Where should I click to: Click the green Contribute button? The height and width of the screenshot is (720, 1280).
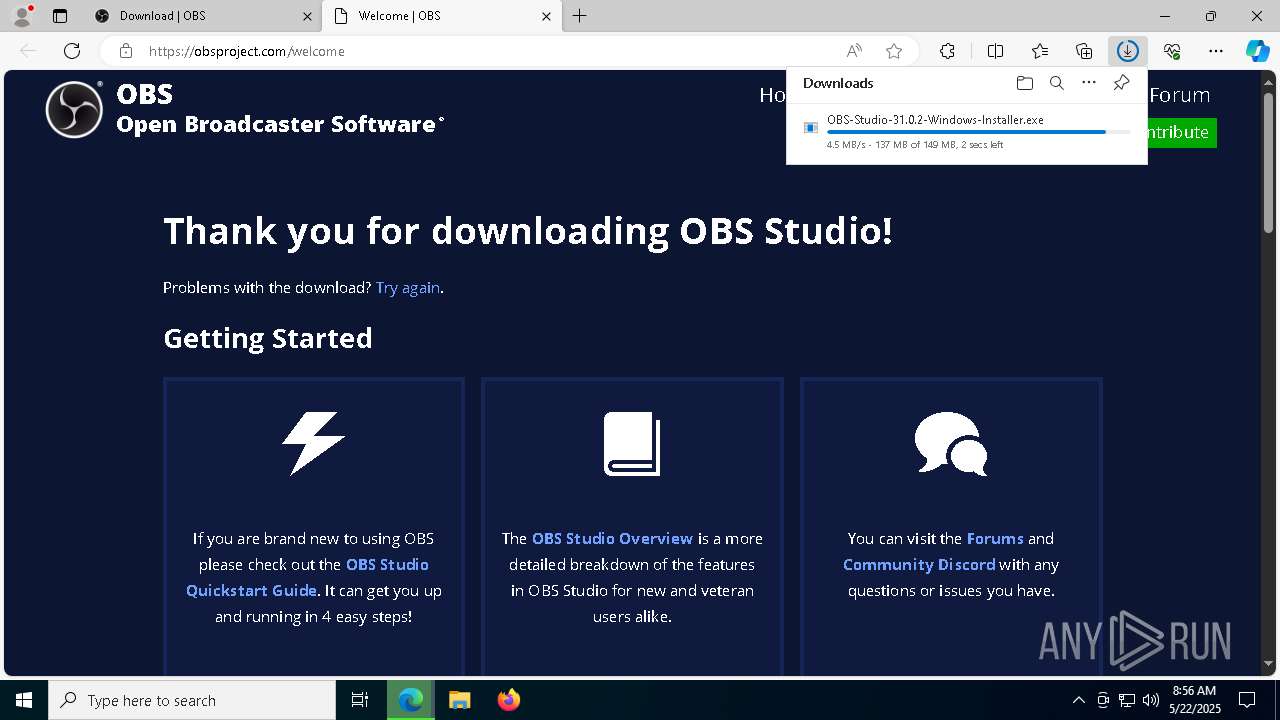pyautogui.click(x=1180, y=132)
